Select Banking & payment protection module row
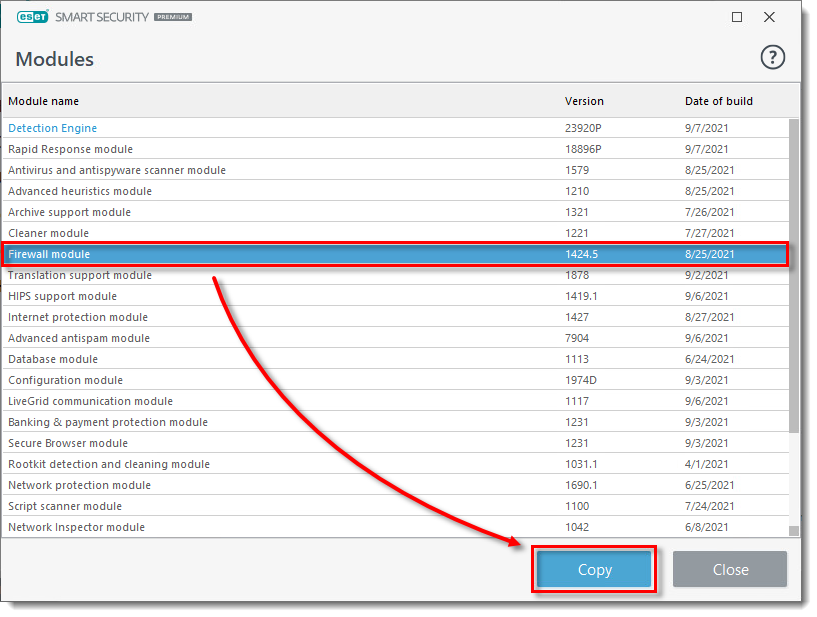Viewport: 817px width, 617px height. click(x=396, y=422)
